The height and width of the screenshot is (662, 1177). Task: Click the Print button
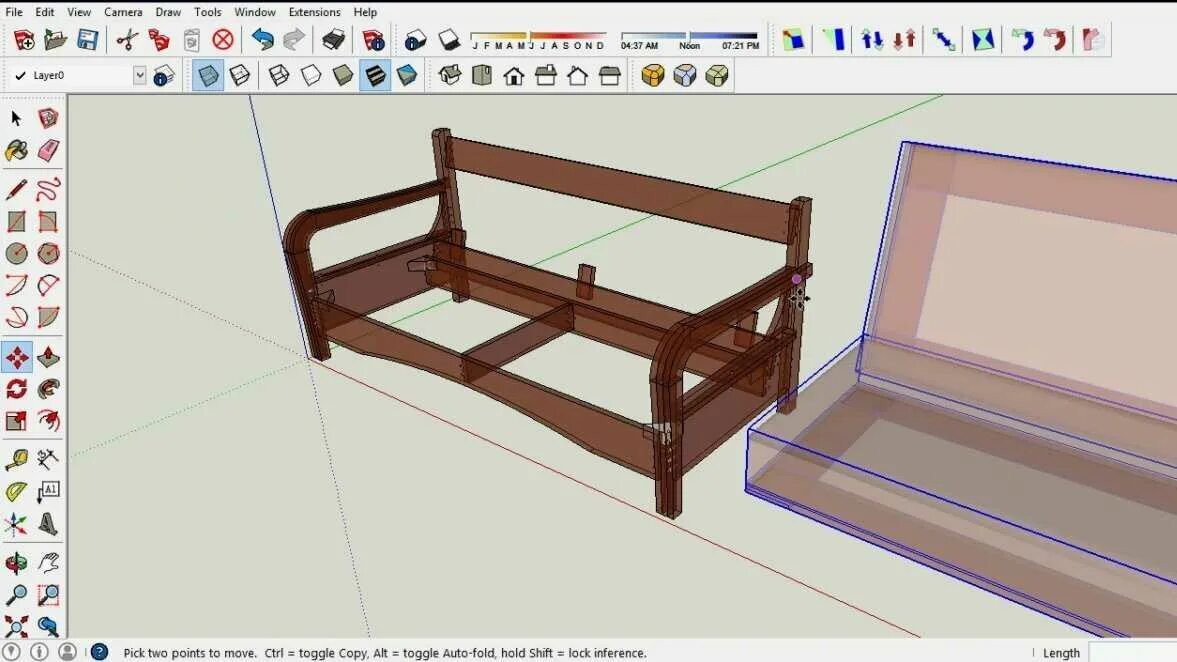(333, 40)
